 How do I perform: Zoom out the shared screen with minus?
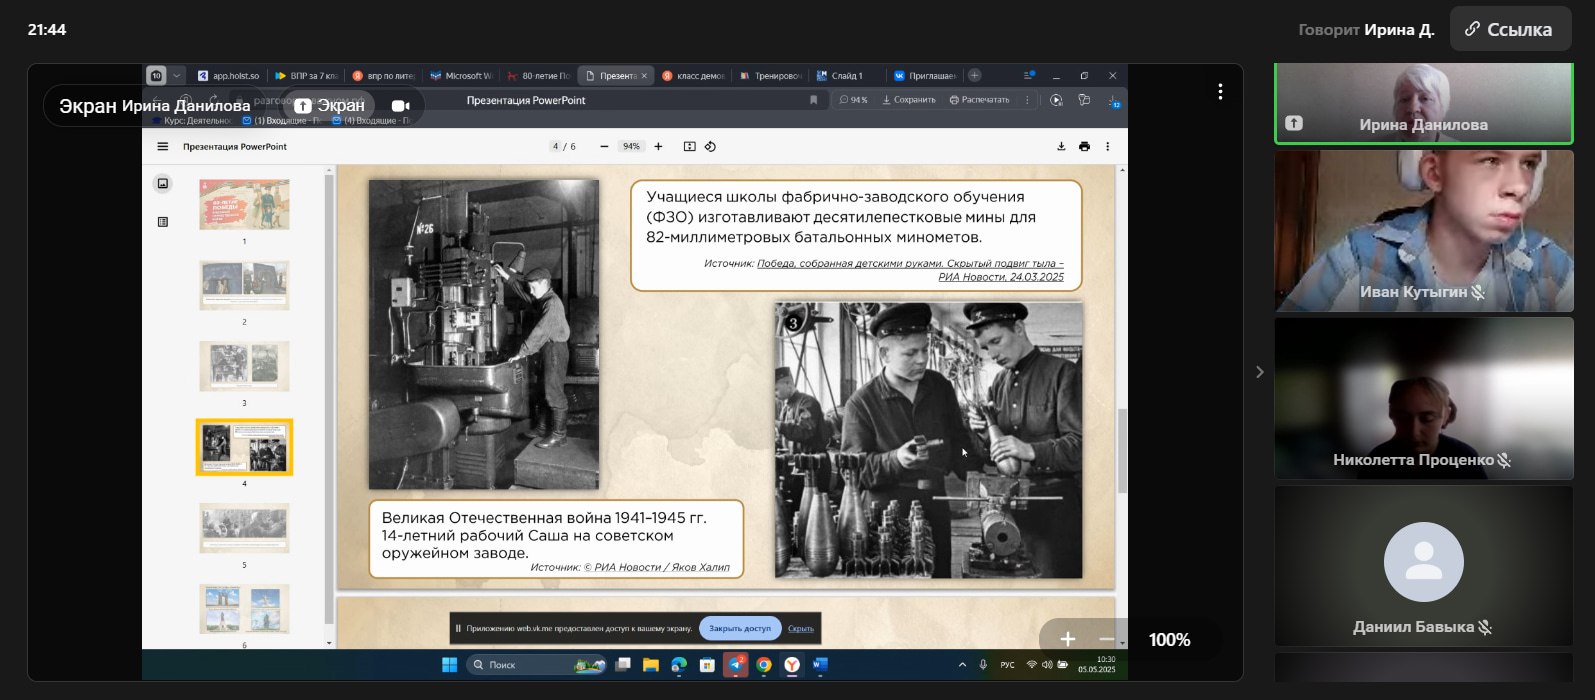pos(1106,639)
